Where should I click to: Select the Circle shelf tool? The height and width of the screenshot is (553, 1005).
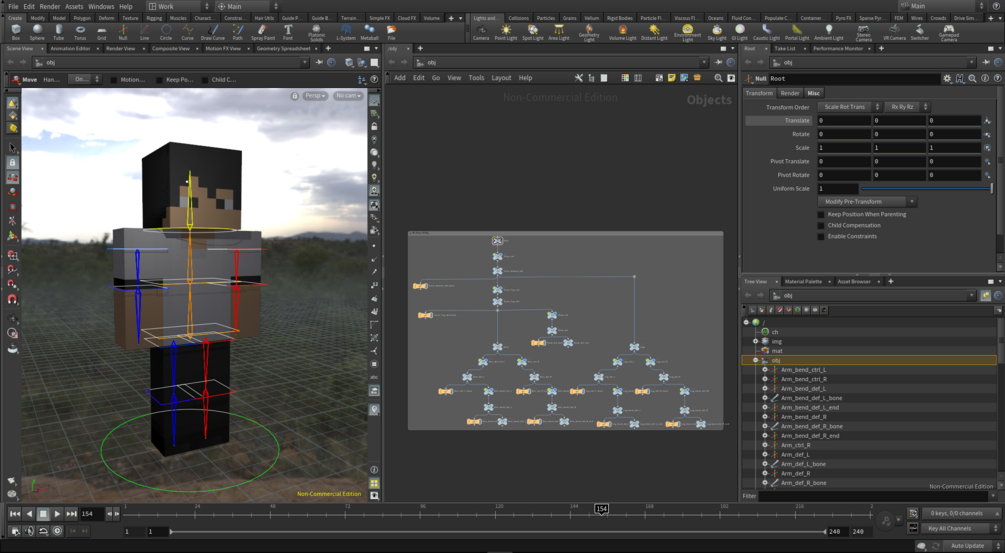coord(166,32)
